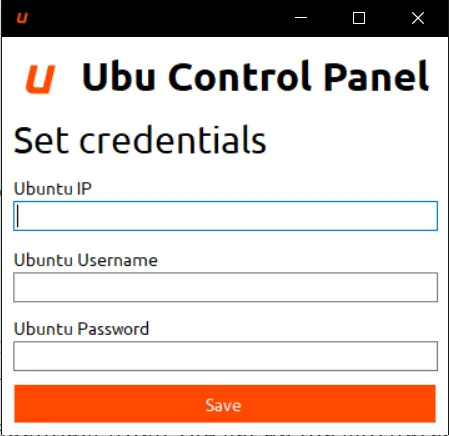Click the word 'Panel' in the main heading
The image size is (449, 436).
[376, 77]
